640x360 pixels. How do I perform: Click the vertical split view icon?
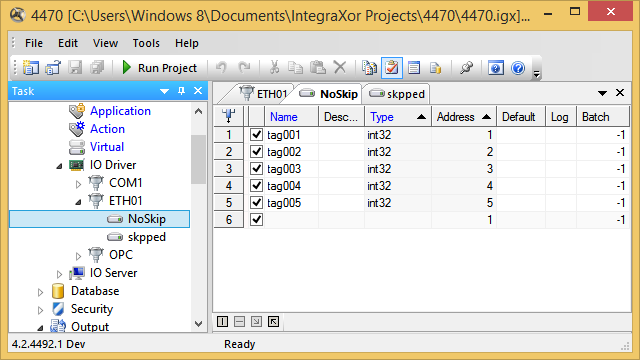(x=222, y=322)
